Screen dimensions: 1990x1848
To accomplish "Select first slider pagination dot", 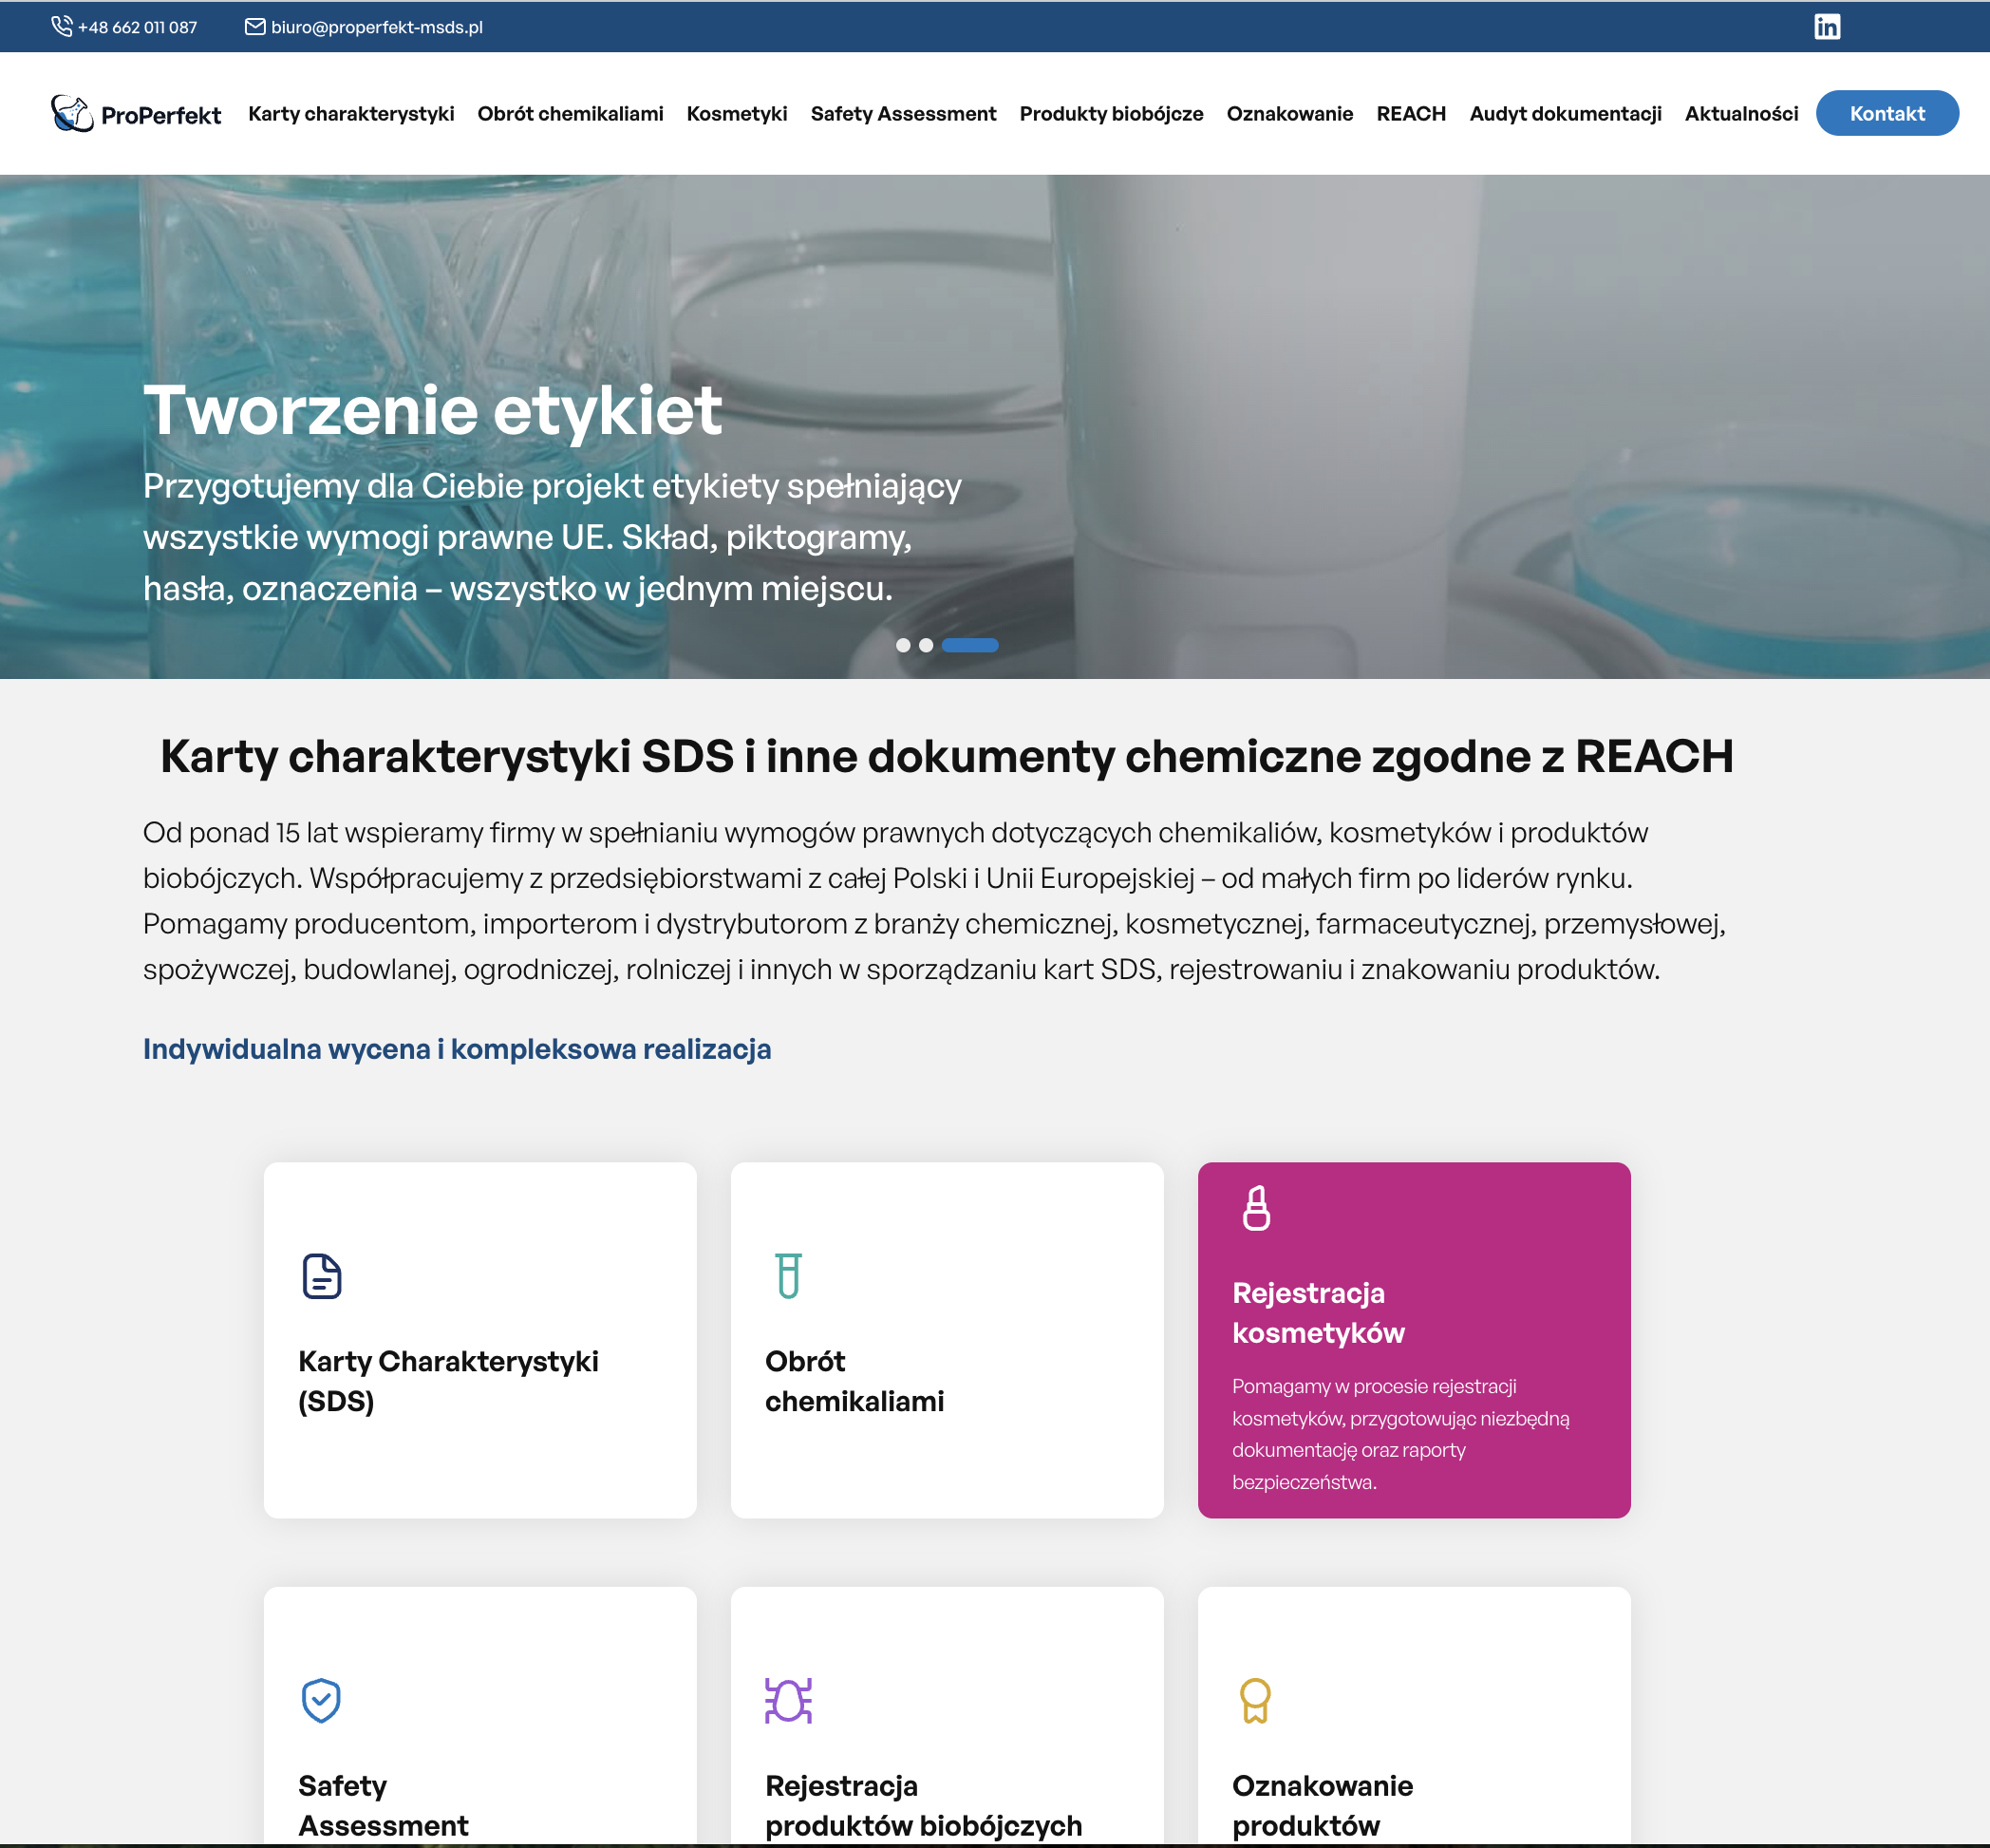I will [x=903, y=645].
